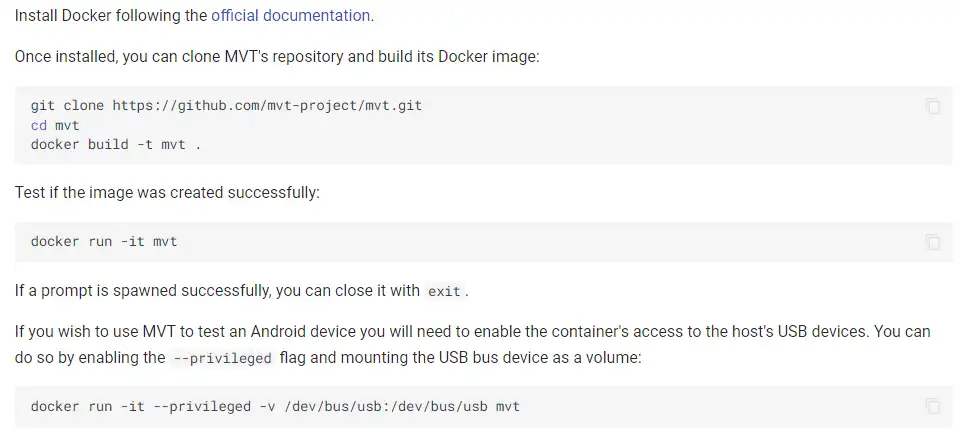The image size is (960, 435).
Task: Click the 'If you wish to use MVT' paragraph
Action: point(472,331)
